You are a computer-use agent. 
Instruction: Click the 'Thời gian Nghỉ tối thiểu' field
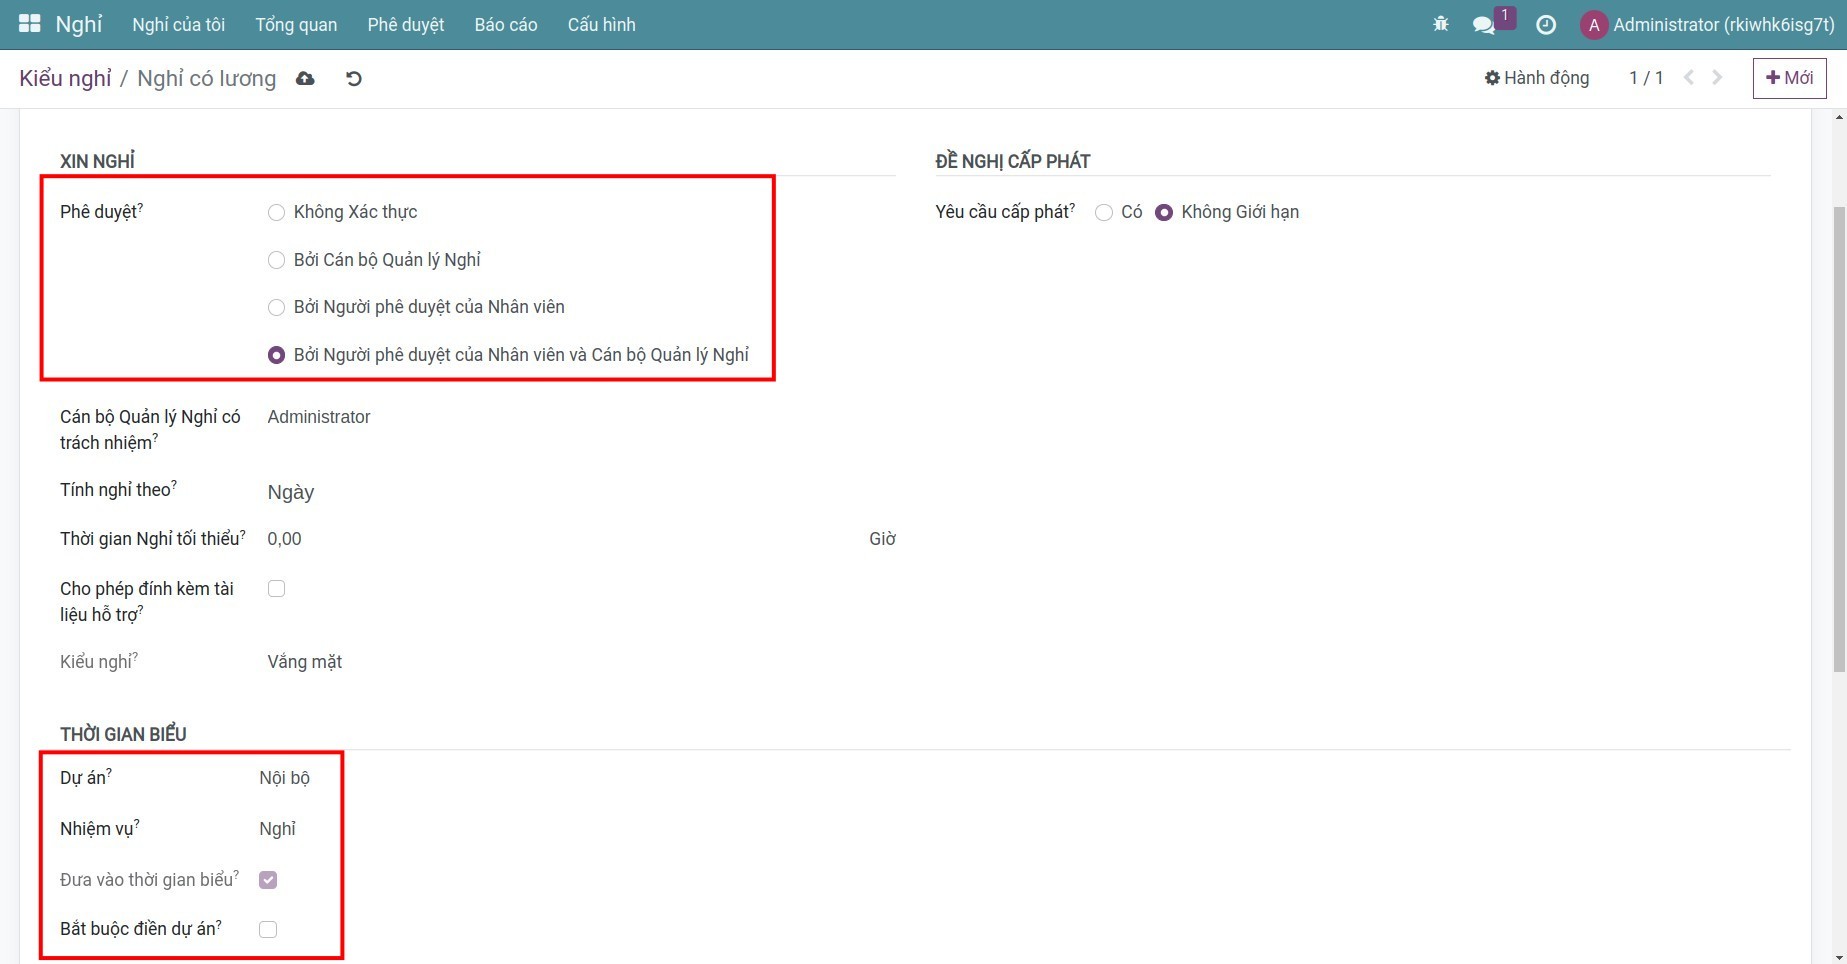560,539
